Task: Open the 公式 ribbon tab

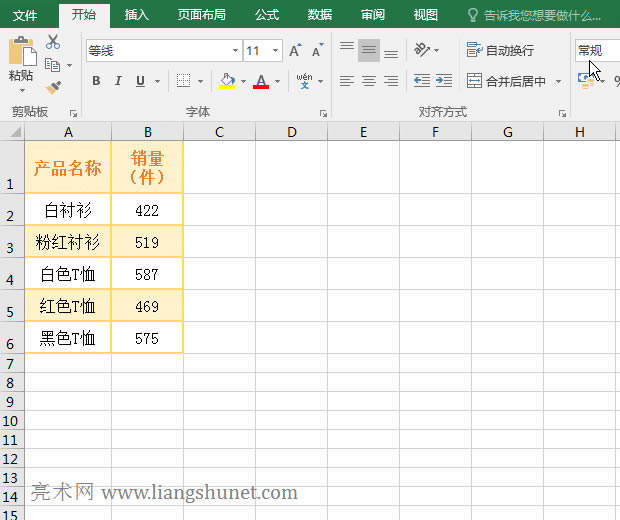Action: tap(267, 15)
